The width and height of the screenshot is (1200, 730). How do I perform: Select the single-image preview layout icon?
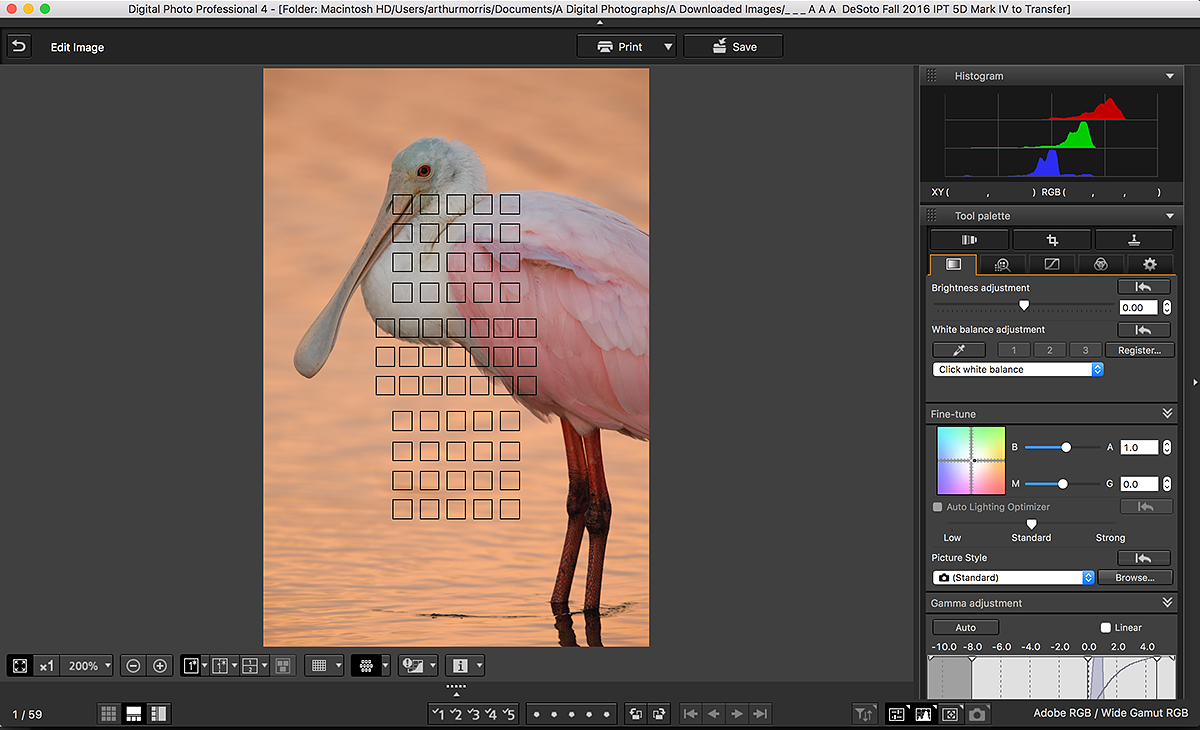pyautogui.click(x=191, y=665)
